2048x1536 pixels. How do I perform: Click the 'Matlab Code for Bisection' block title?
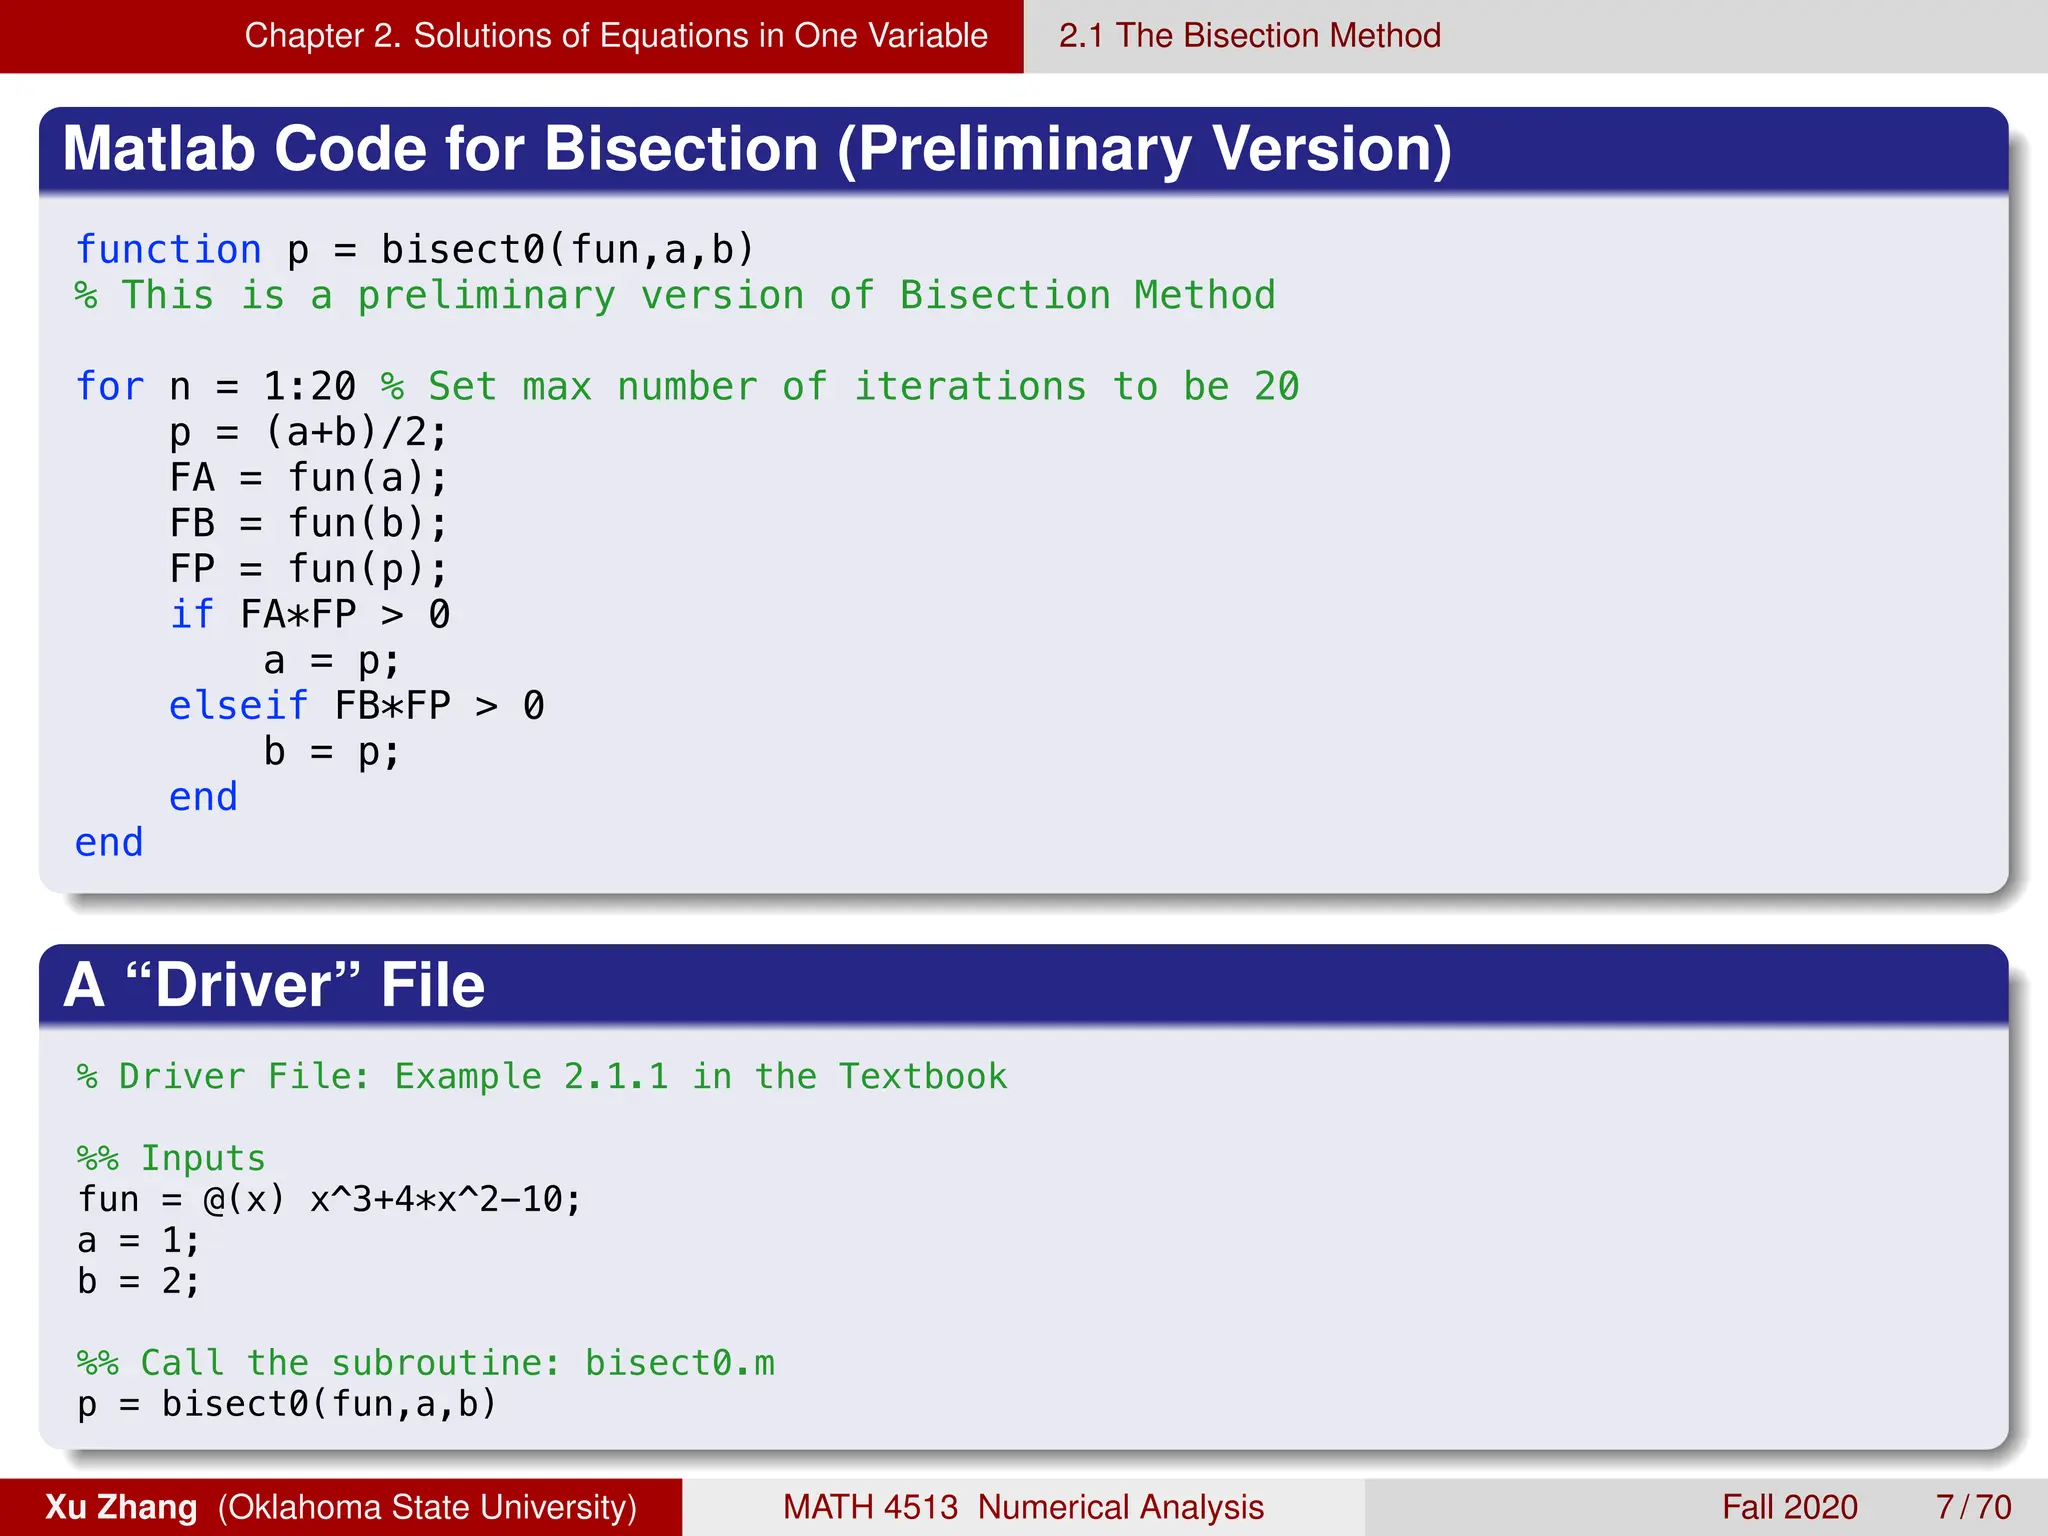click(757, 149)
